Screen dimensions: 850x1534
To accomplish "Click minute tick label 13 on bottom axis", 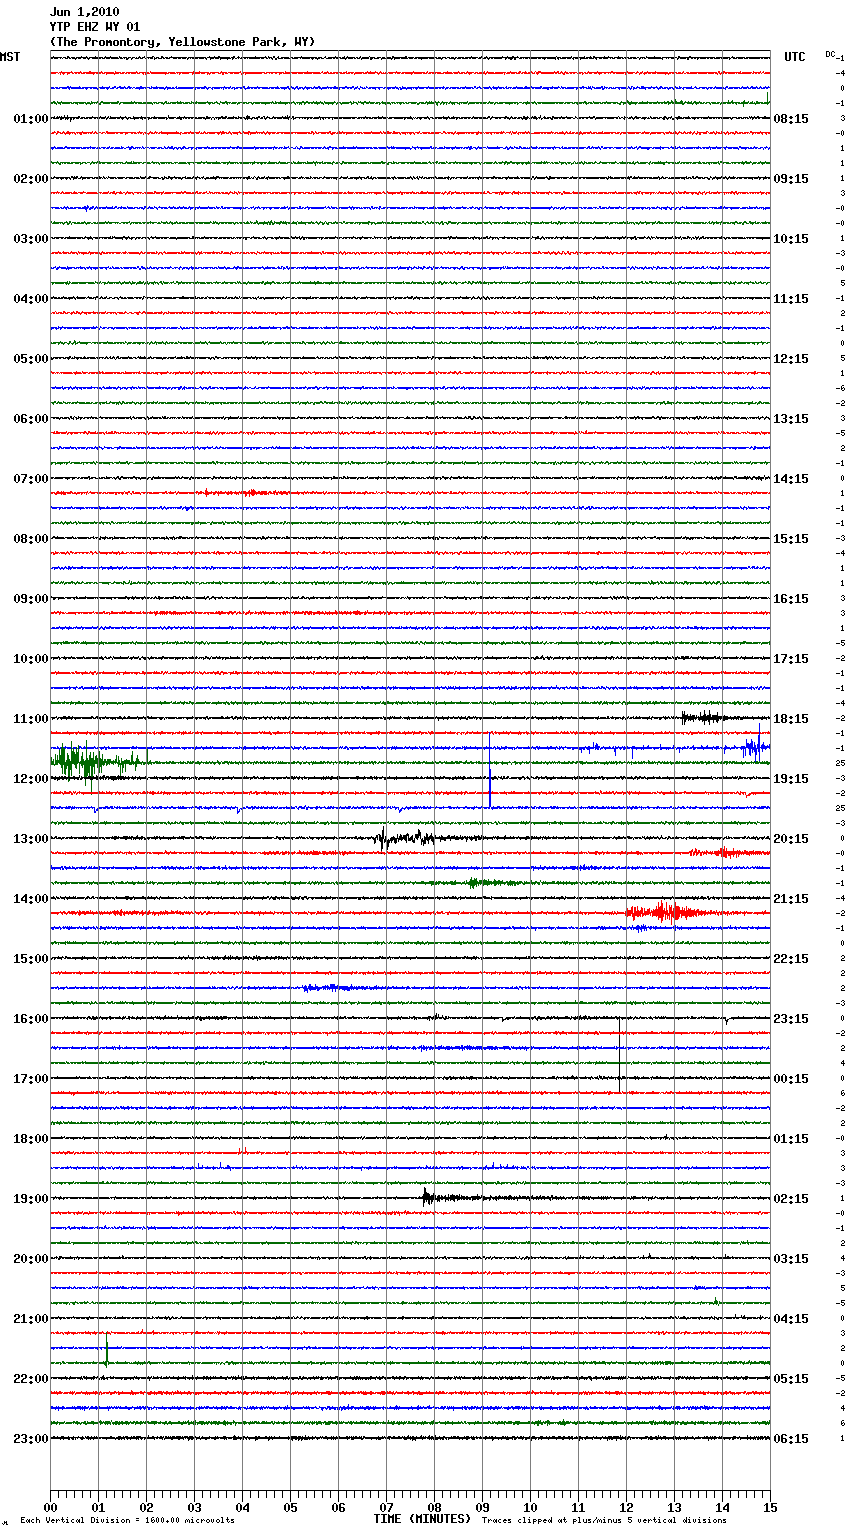I will [674, 1507].
